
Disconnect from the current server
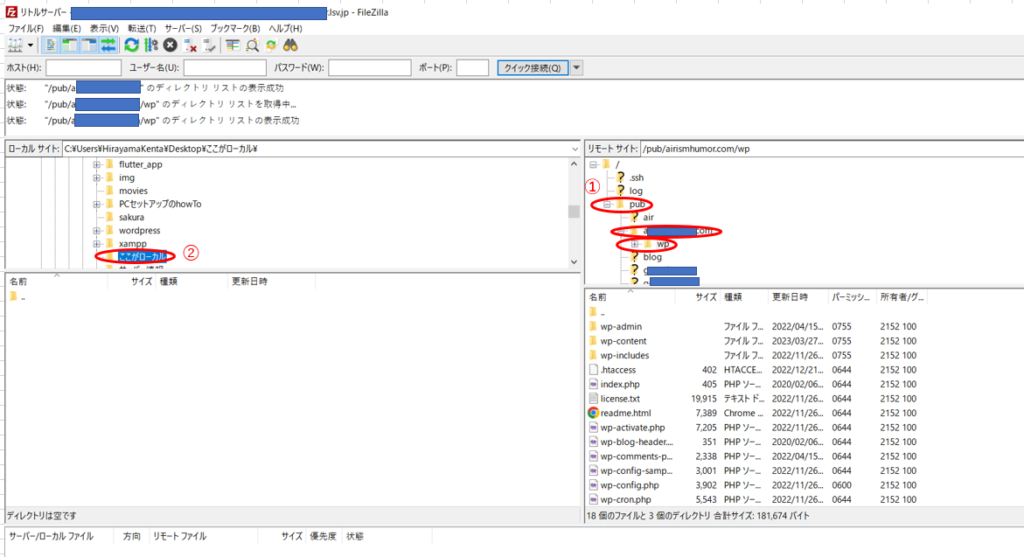click(190, 45)
